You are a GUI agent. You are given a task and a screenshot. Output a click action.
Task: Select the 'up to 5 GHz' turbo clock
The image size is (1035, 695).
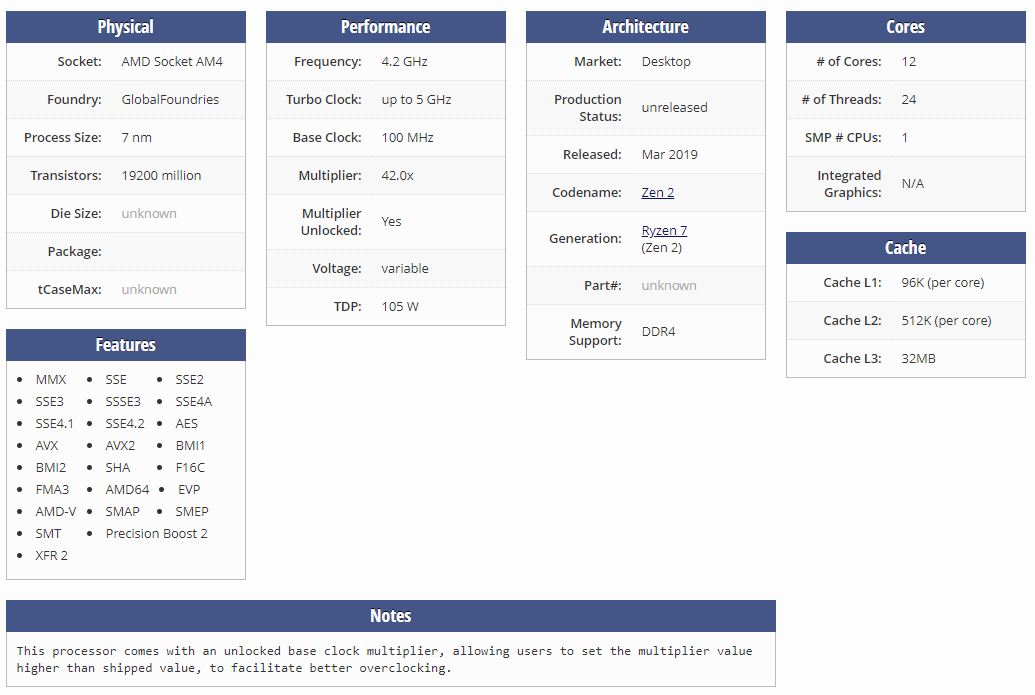coord(416,100)
